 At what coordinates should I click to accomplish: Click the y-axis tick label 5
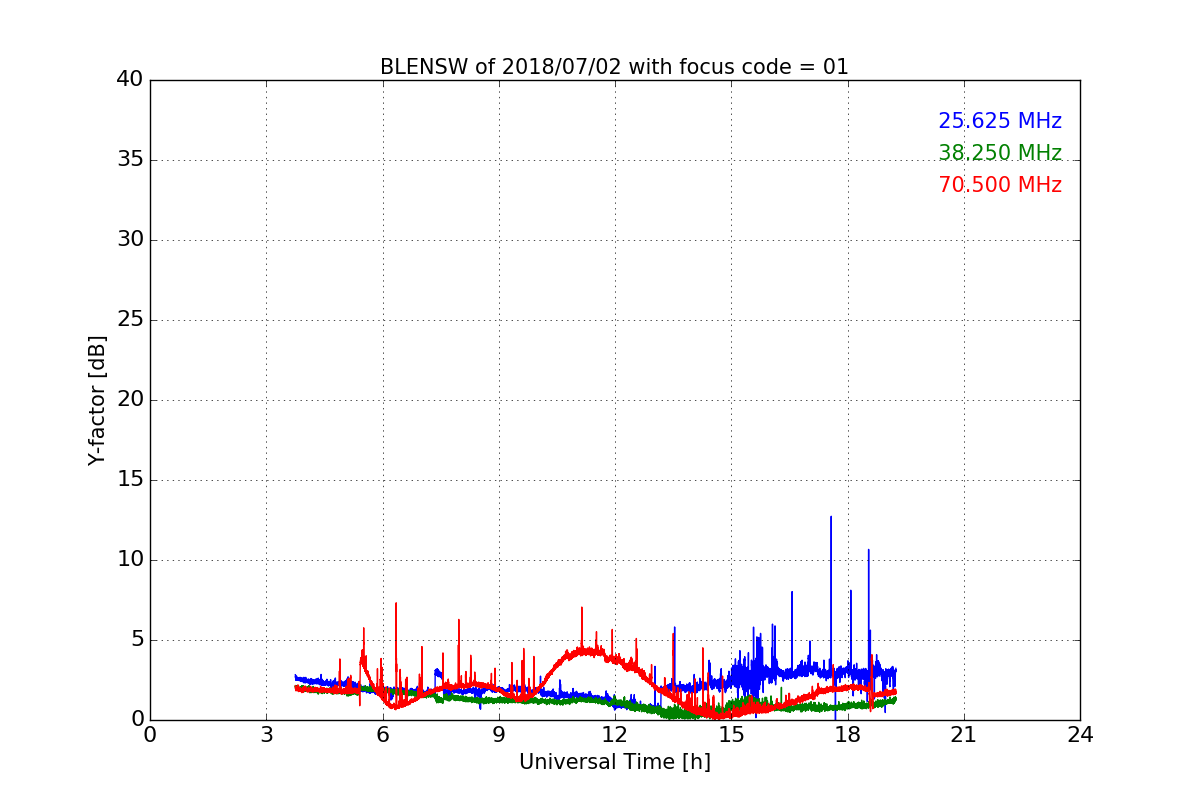(x=137, y=640)
